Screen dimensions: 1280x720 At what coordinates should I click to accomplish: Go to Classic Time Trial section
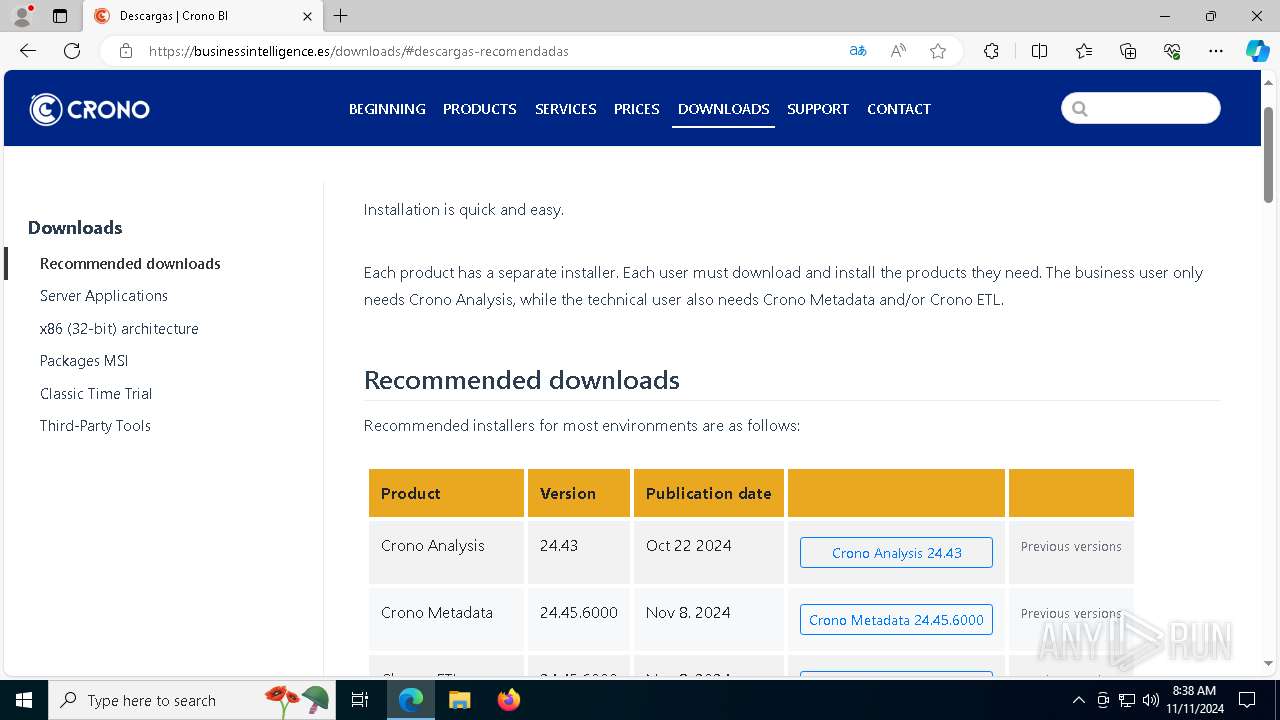(96, 394)
